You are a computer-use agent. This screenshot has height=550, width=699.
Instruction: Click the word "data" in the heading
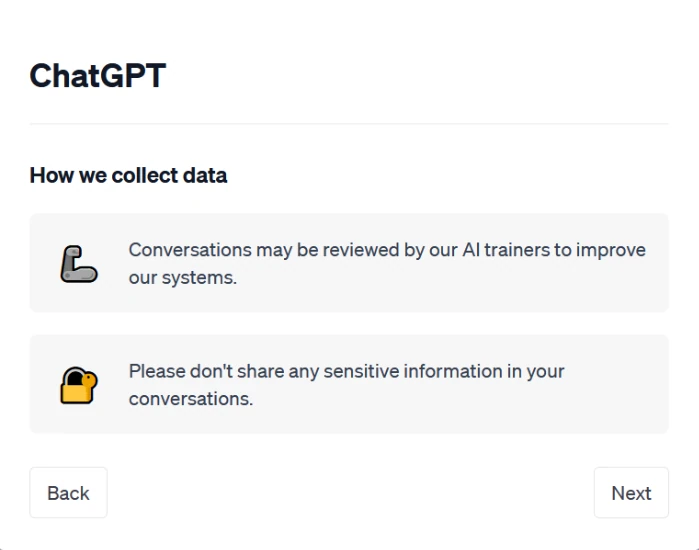tap(205, 175)
